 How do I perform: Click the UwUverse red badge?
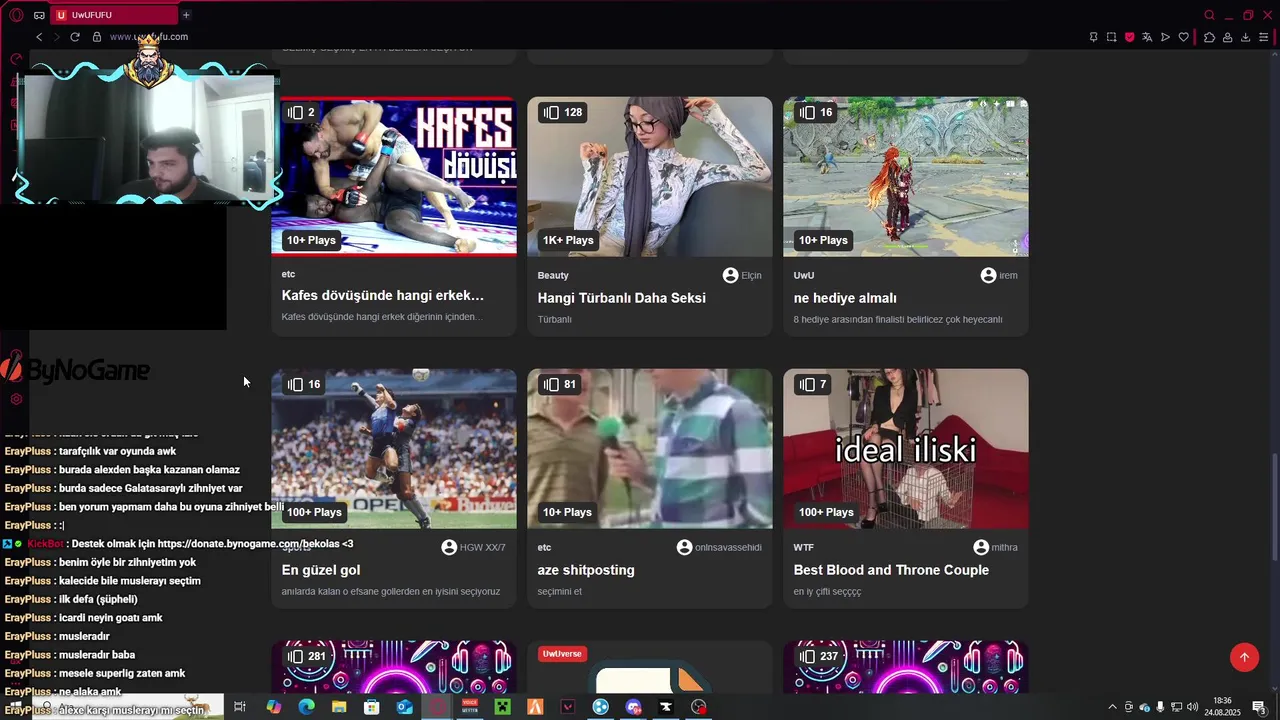tap(562, 653)
